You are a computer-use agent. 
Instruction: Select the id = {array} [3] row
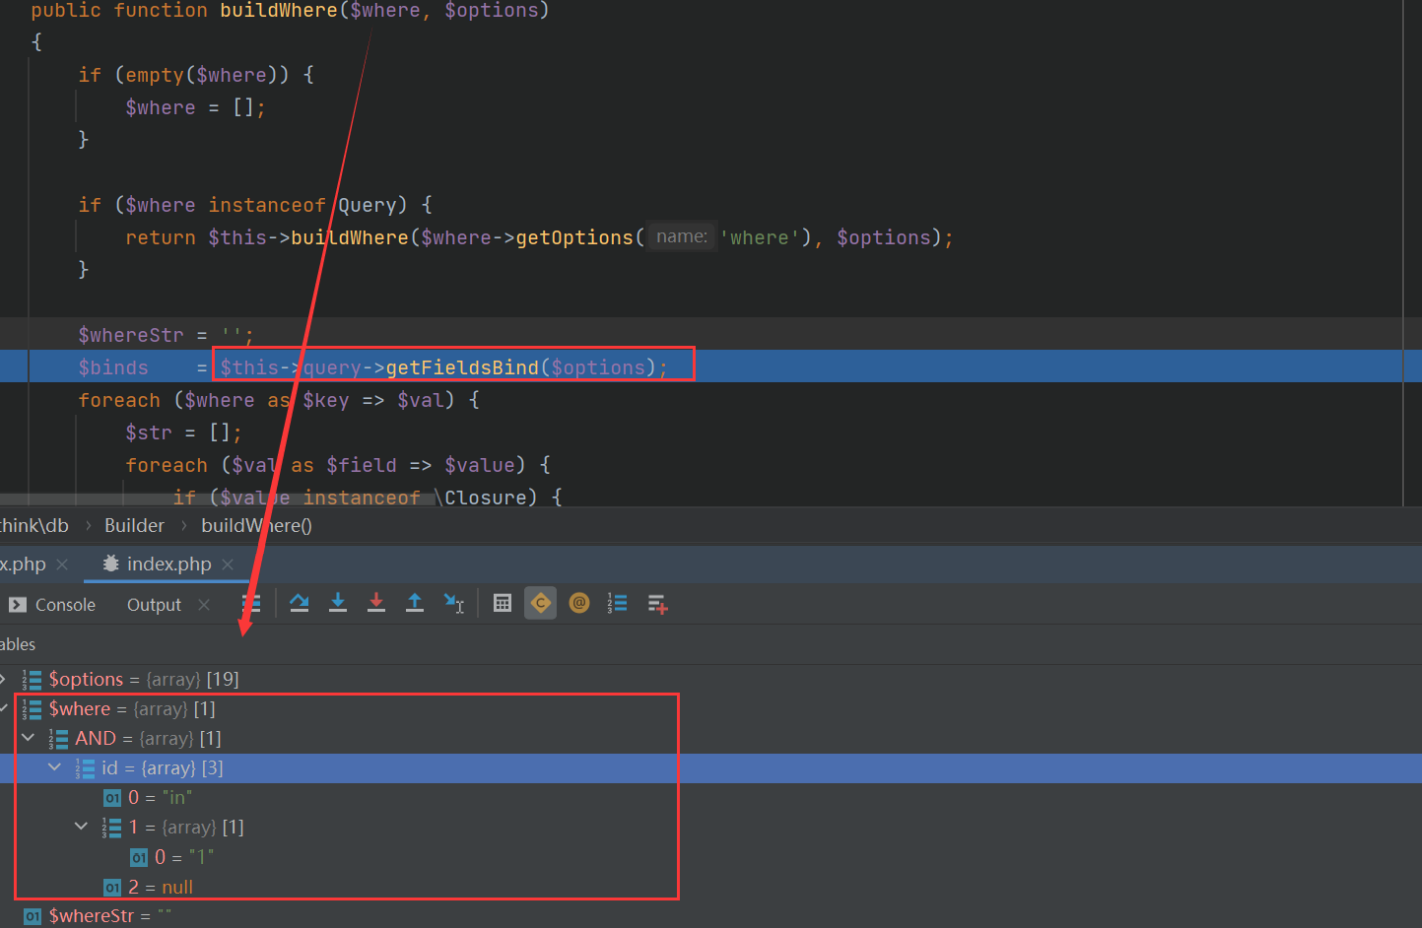click(x=711, y=768)
